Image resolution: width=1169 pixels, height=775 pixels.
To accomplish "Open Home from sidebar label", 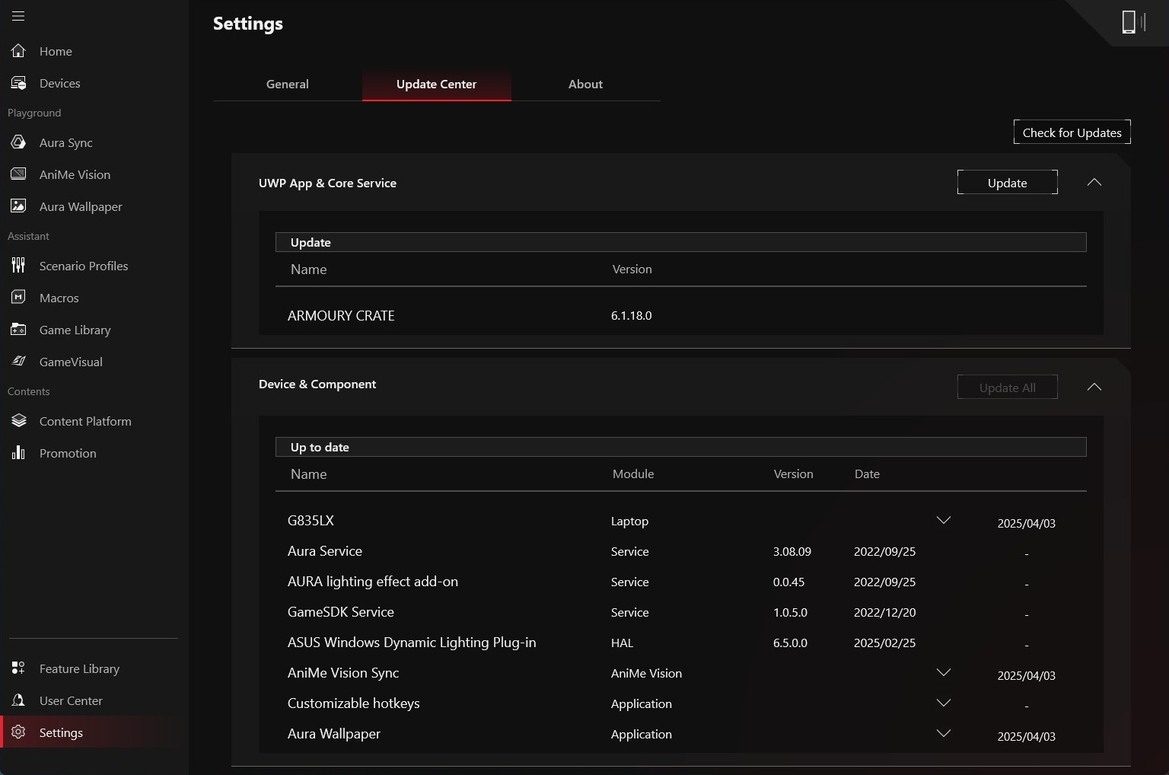I will [56, 51].
